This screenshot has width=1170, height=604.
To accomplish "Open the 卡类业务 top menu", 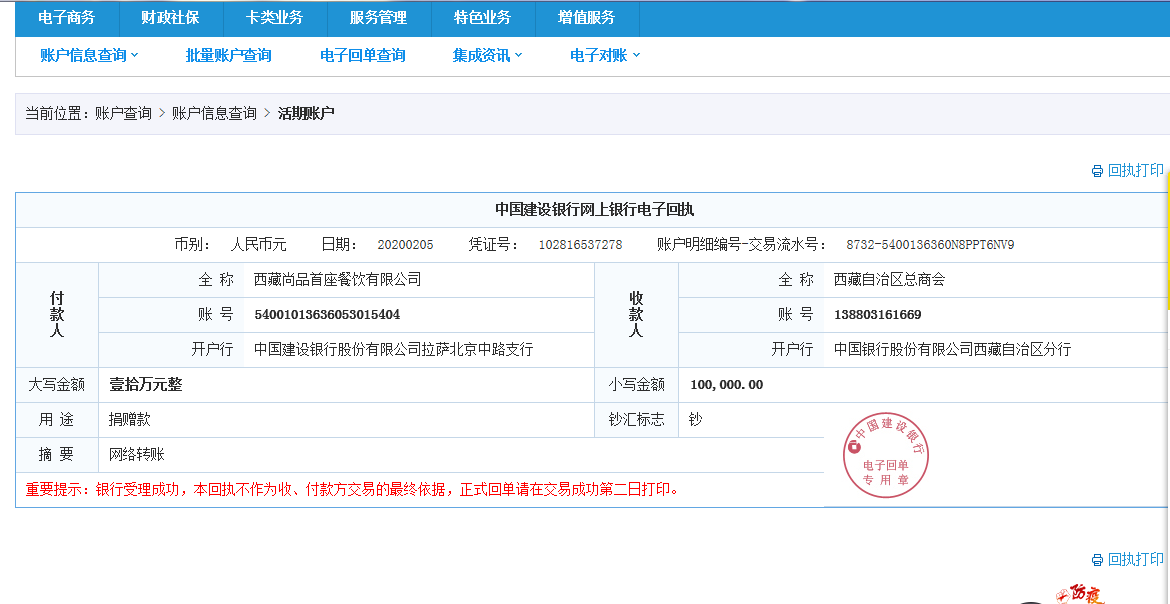I will pyautogui.click(x=275, y=18).
